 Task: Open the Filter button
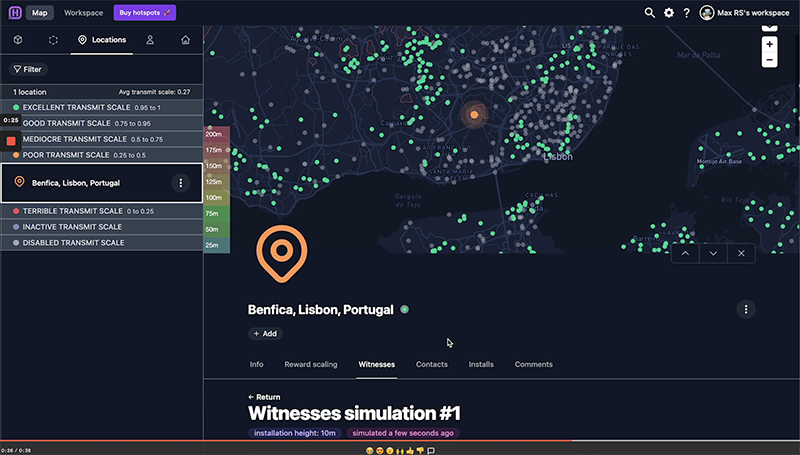[28, 69]
